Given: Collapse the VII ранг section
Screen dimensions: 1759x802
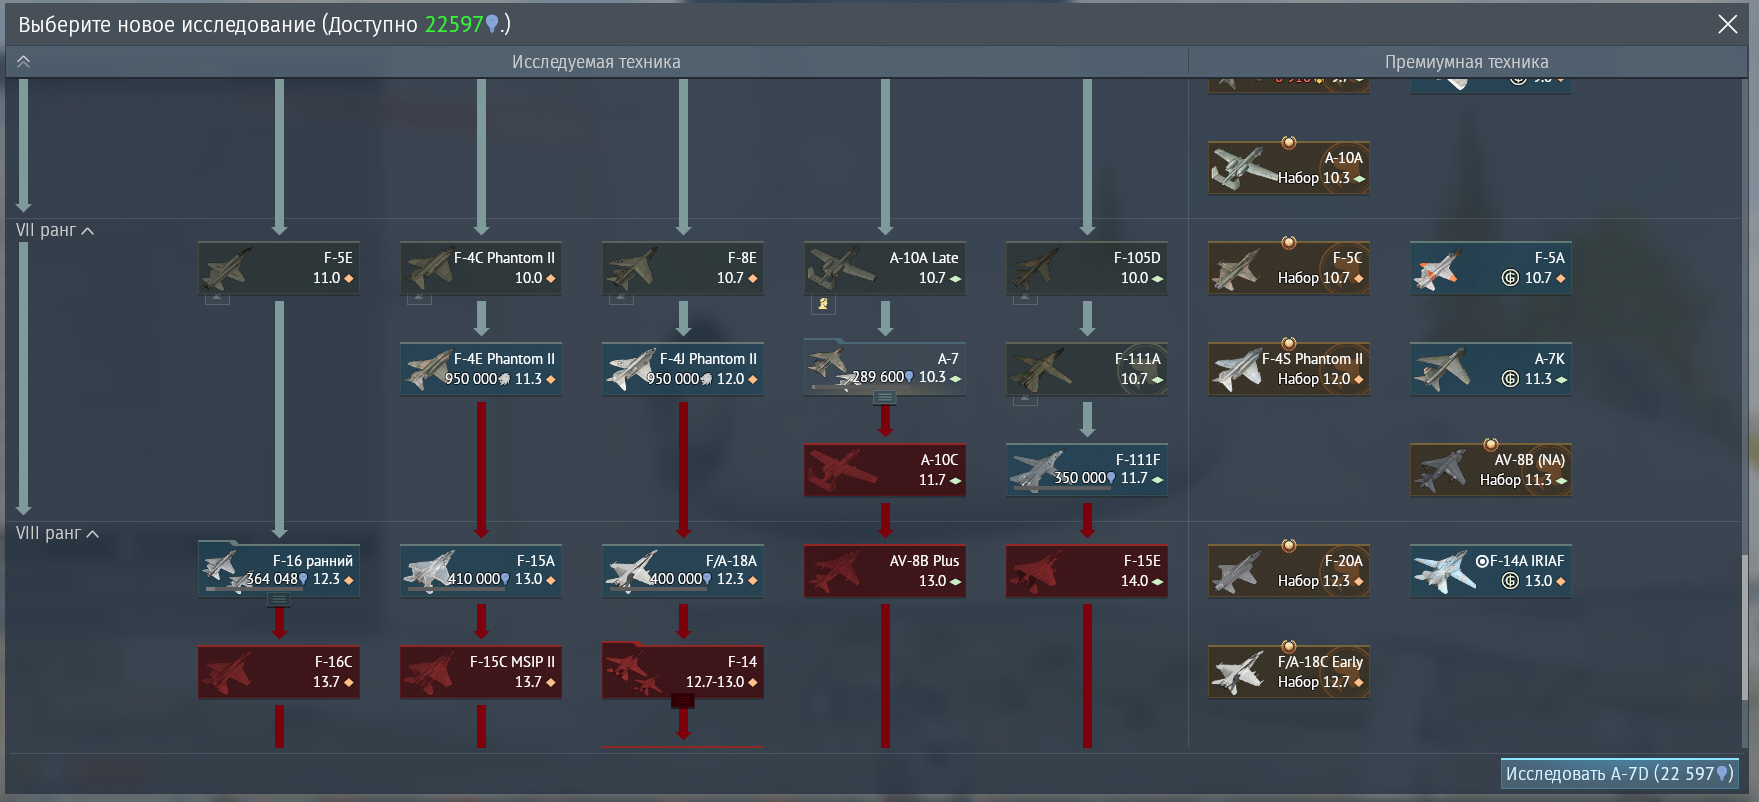Looking at the screenshot, I should tap(55, 231).
